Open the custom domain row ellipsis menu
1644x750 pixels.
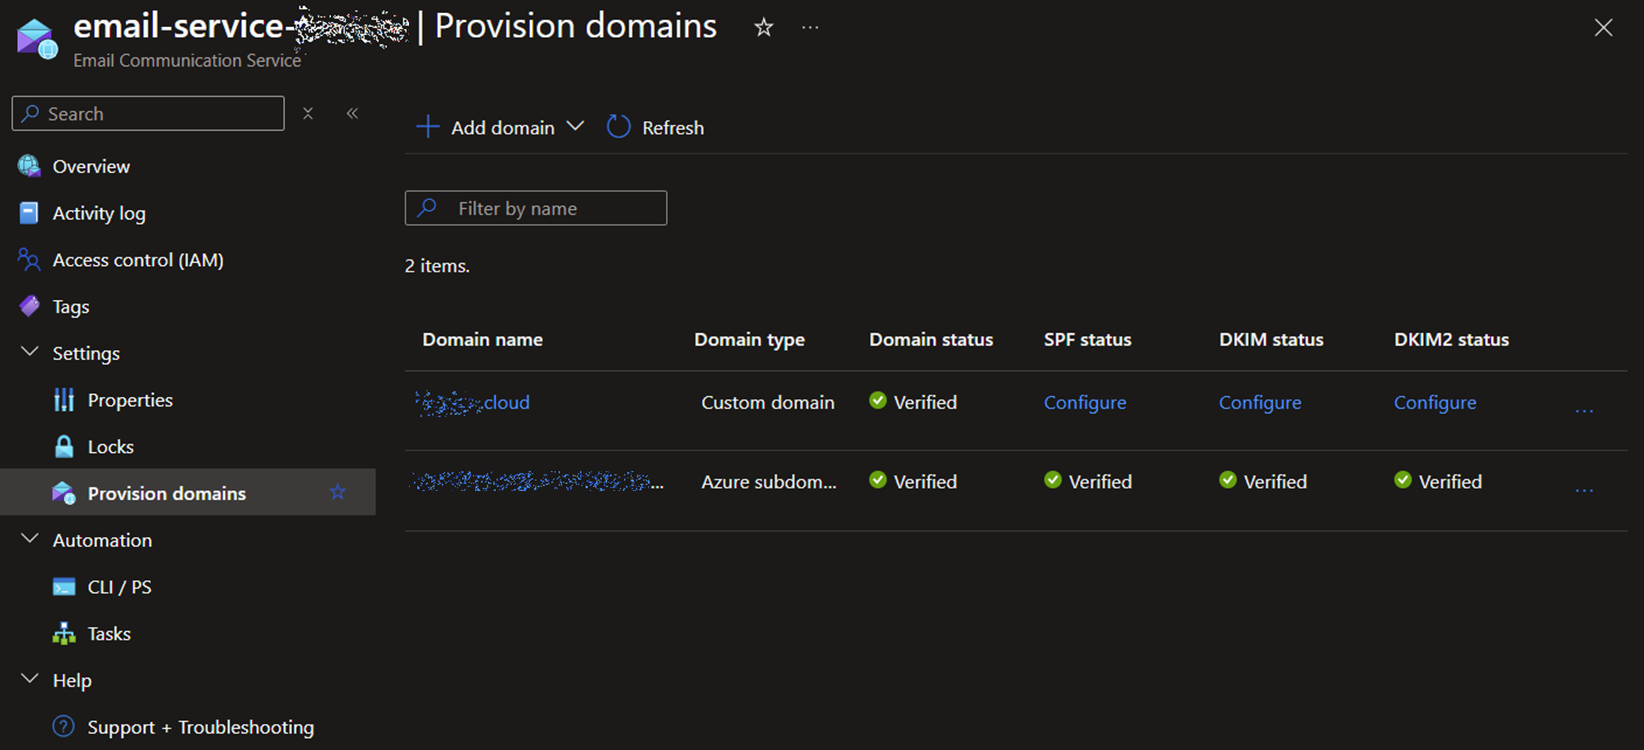pyautogui.click(x=1584, y=410)
